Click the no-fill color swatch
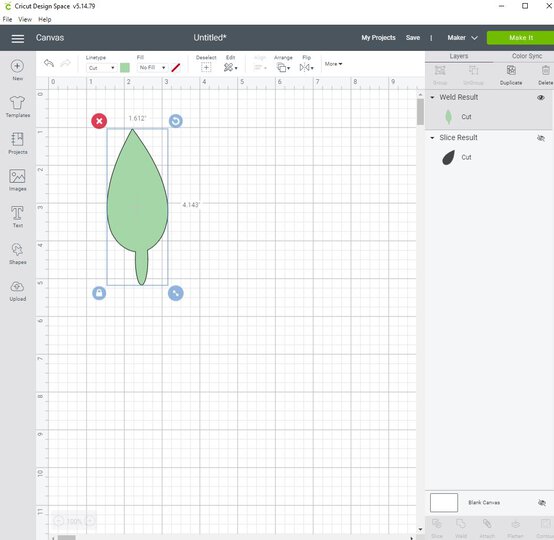This screenshot has width=554, height=540. (x=176, y=68)
